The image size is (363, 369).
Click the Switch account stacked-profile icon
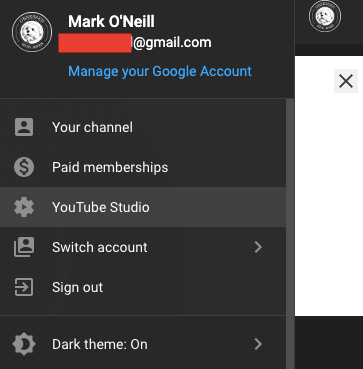click(x=24, y=247)
